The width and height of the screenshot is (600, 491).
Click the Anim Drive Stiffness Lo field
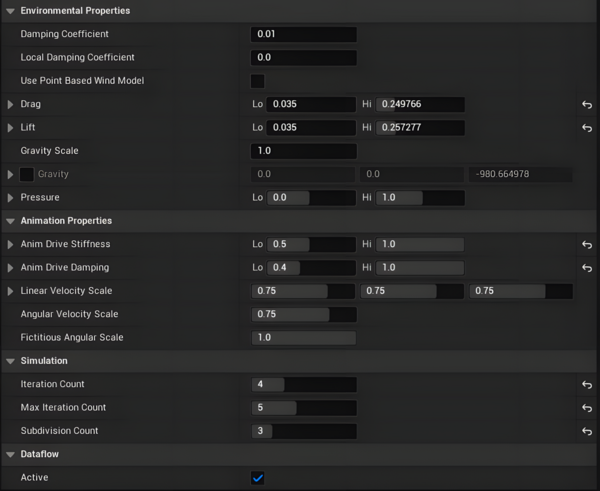(x=311, y=244)
